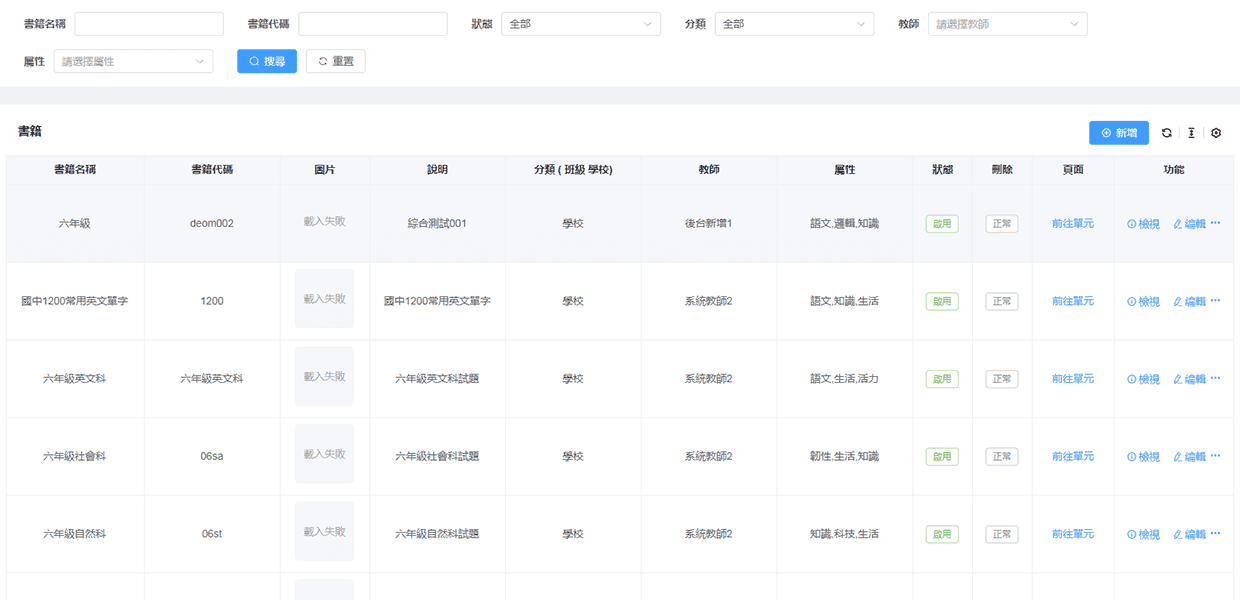Click the table refresh icon

(x=1166, y=133)
